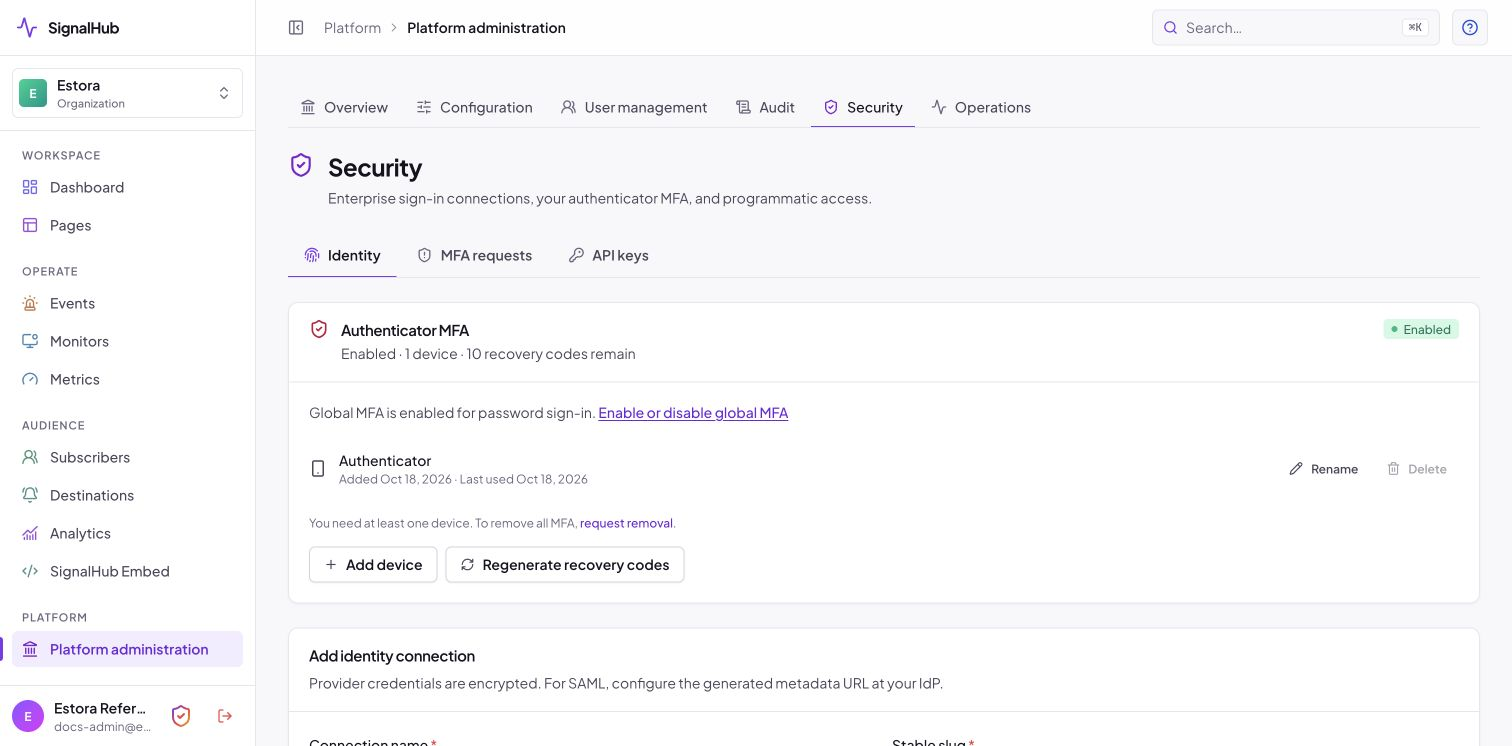Click the Rename pencil button for Authenticator

(x=1324, y=469)
